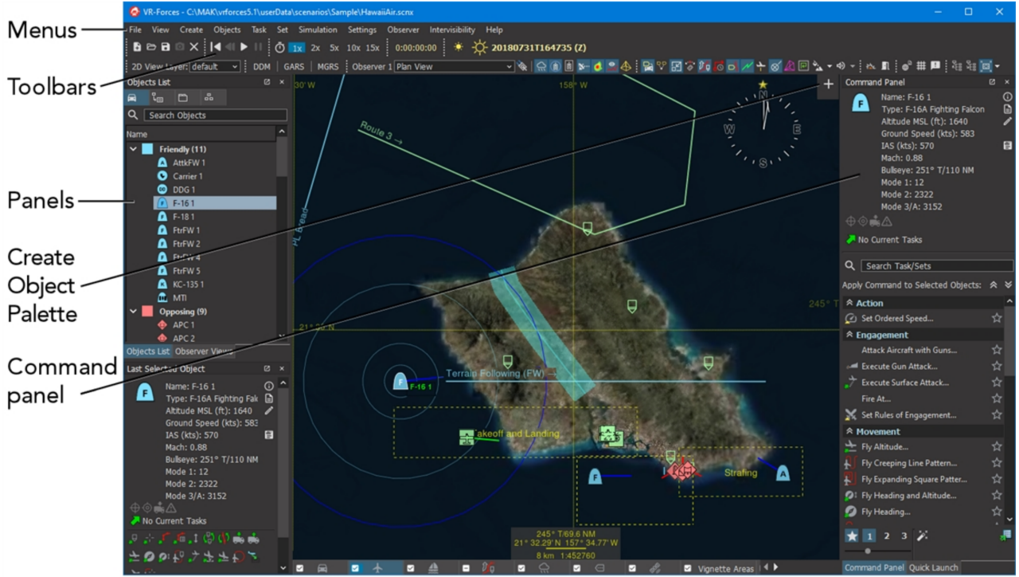
Task: Favorite the Set Ordered Speed star
Action: pos(996,318)
